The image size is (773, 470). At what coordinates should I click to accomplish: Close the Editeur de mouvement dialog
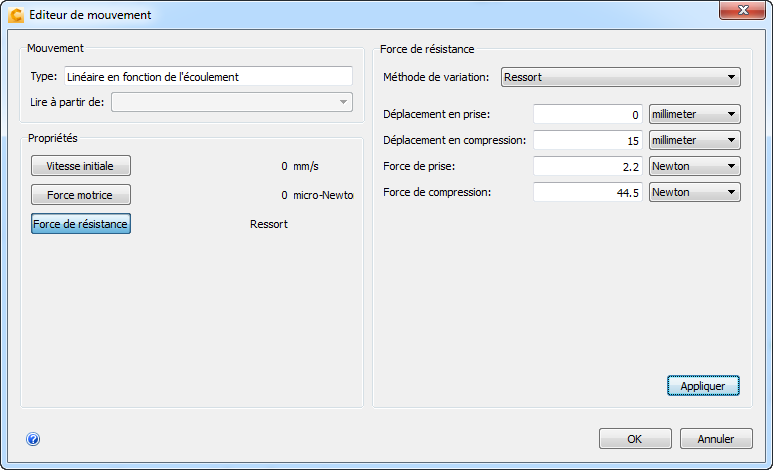742,10
